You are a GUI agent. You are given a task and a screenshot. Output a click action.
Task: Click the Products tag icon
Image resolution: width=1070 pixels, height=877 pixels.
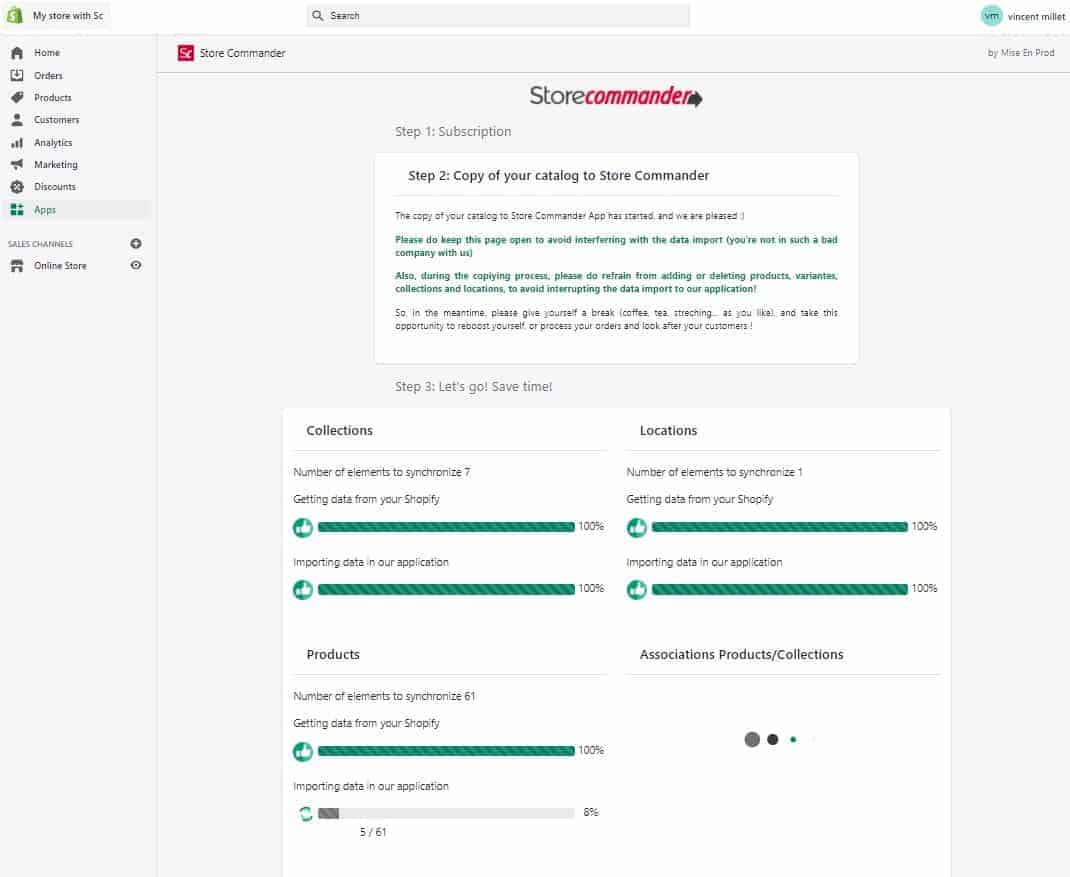17,98
